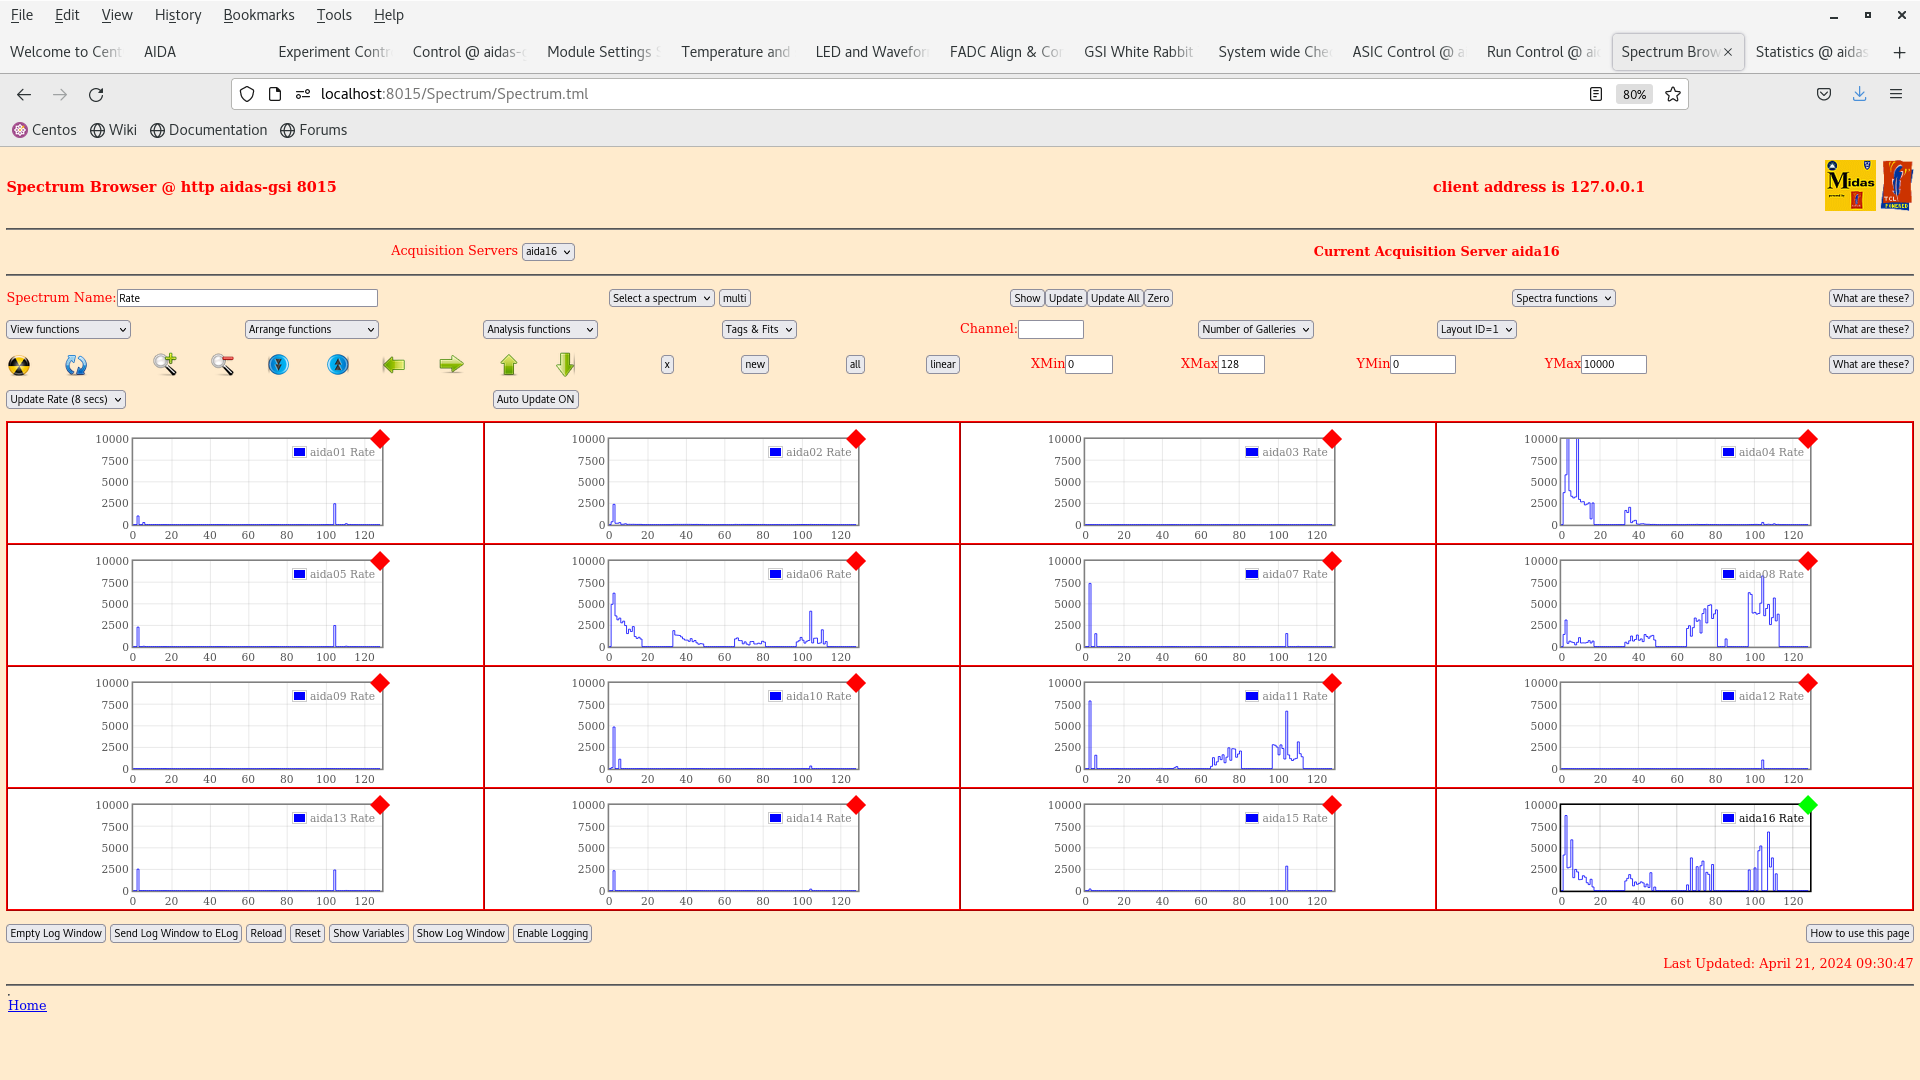Click the Enable Logging button
This screenshot has height=1080, width=1920.
click(x=552, y=934)
